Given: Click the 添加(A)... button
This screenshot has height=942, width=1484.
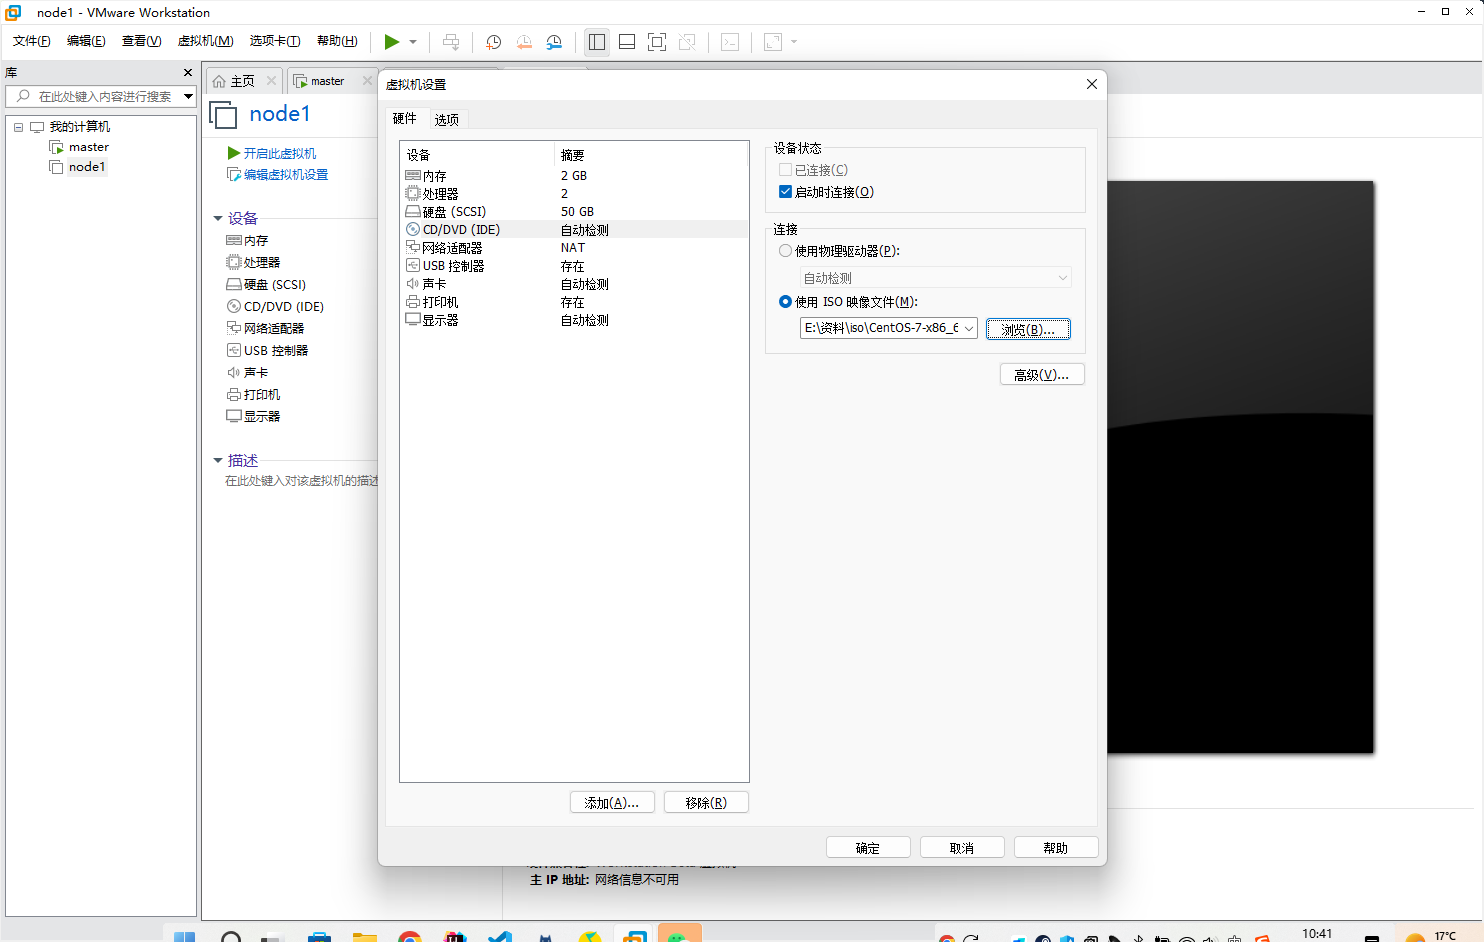Looking at the screenshot, I should pyautogui.click(x=612, y=802).
